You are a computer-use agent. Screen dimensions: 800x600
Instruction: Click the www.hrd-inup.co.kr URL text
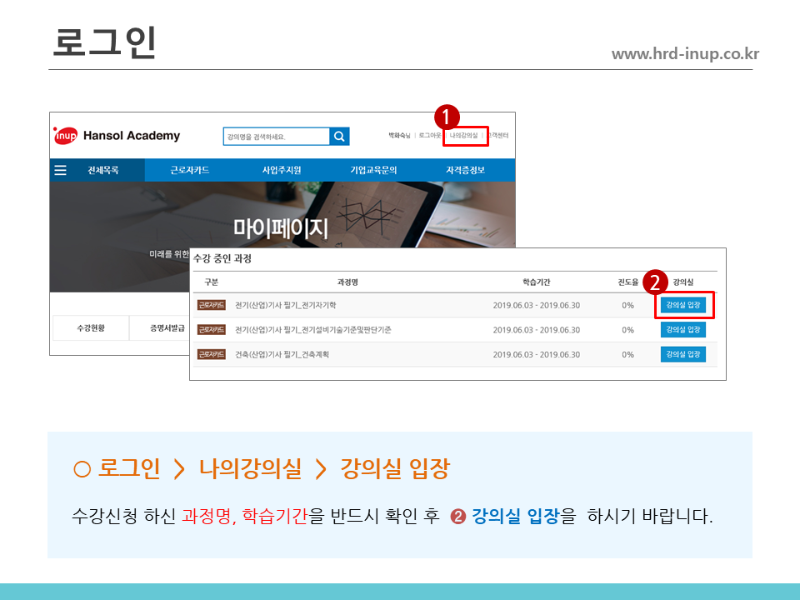click(685, 54)
